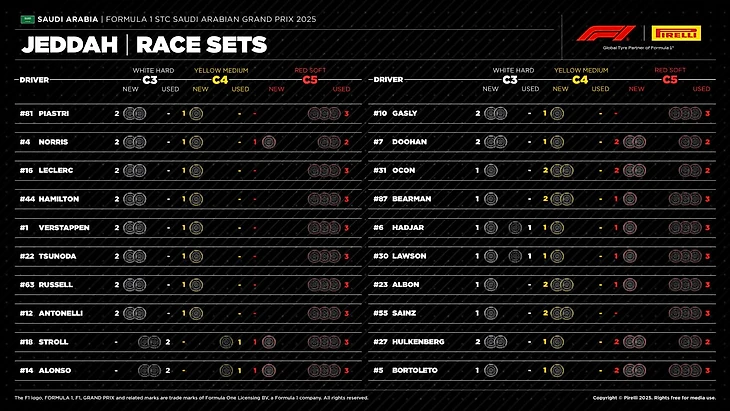This screenshot has height=411, width=730.
Task: Click Hadjar's used hard tyre icon
Action: [x=515, y=228]
